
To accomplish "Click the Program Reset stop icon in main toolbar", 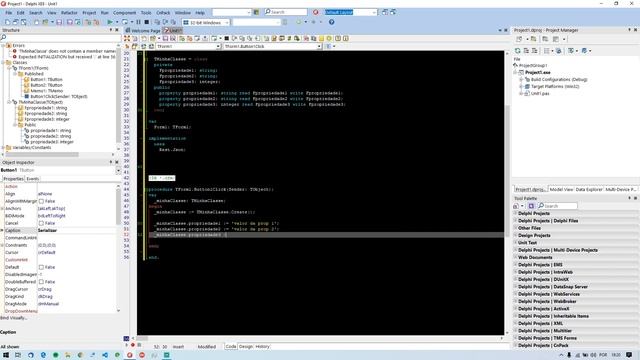I will pyautogui.click(x=147, y=22).
